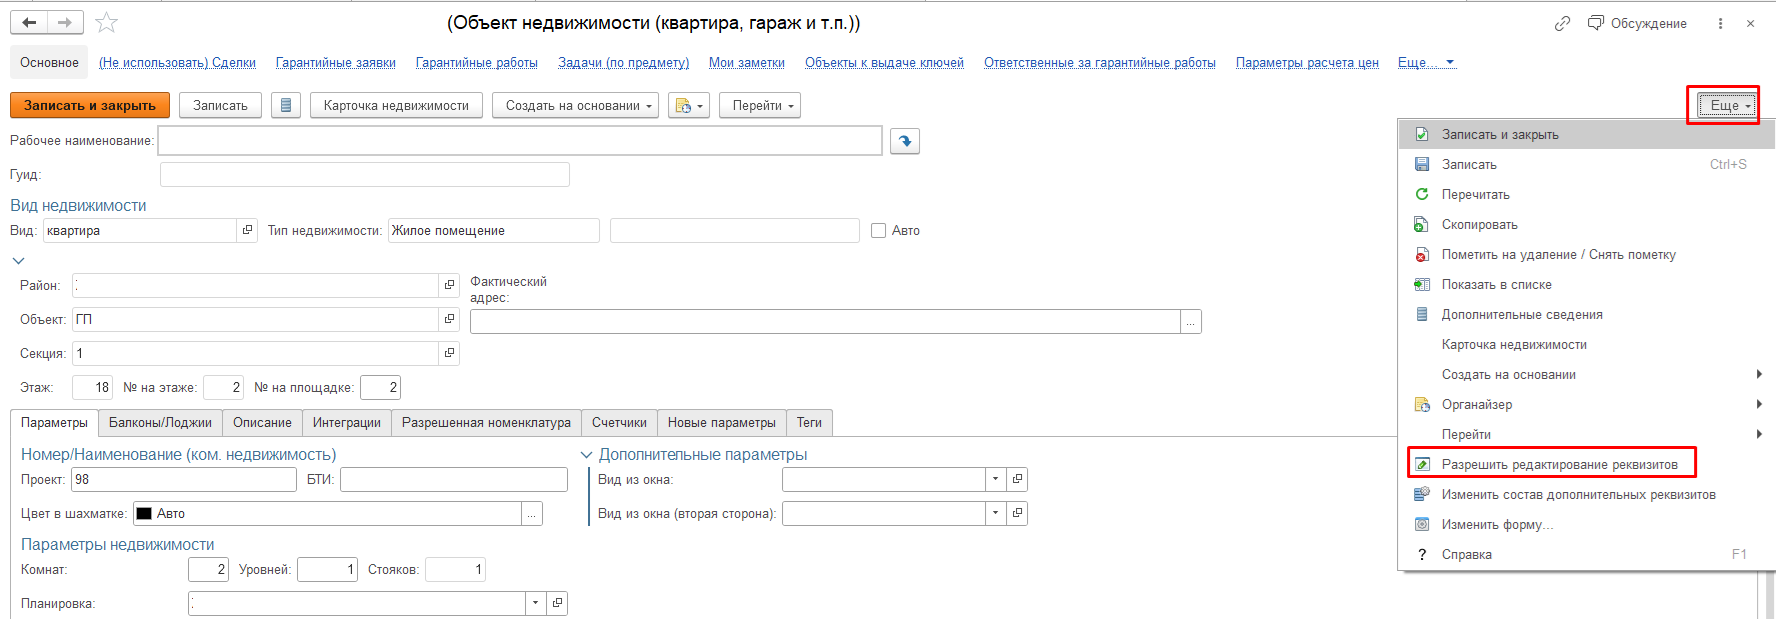Image resolution: width=1776 pixels, height=619 pixels.
Task: Open the Обсуждение discussion panel
Action: click(1637, 23)
